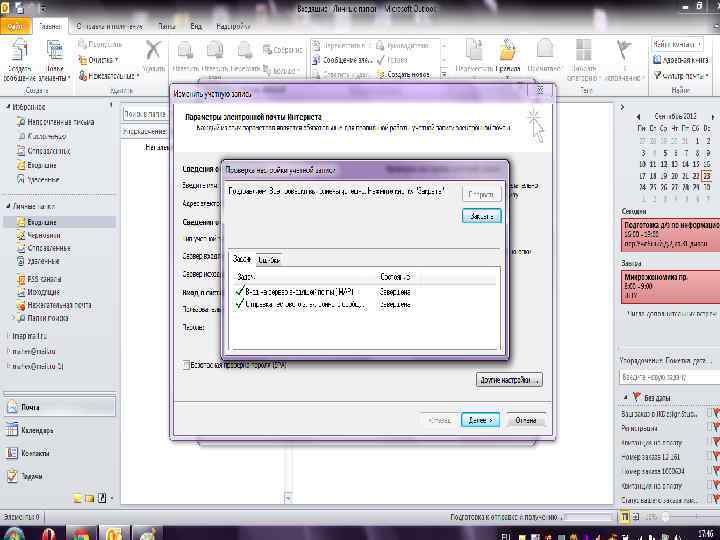Open the Junk dropdown in ribbon
720x540 pixels.
(x=109, y=75)
